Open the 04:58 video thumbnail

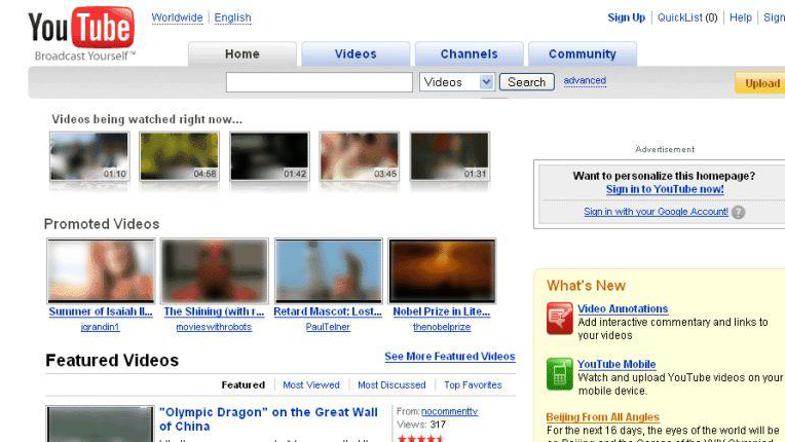[179, 156]
